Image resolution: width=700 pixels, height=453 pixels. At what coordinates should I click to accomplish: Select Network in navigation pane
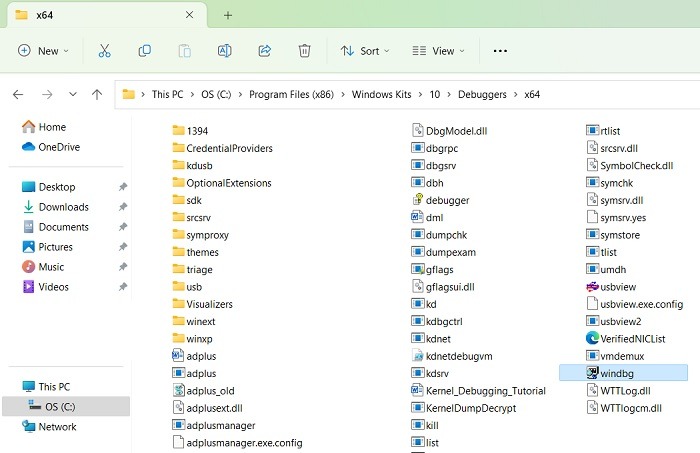(49, 427)
